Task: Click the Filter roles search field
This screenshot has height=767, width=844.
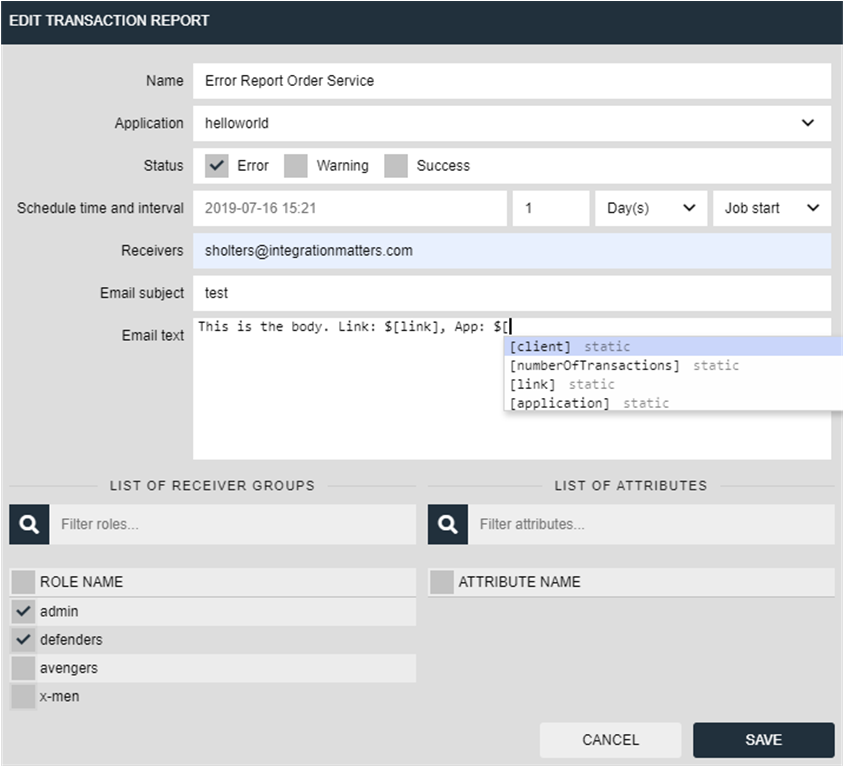Action: click(233, 524)
